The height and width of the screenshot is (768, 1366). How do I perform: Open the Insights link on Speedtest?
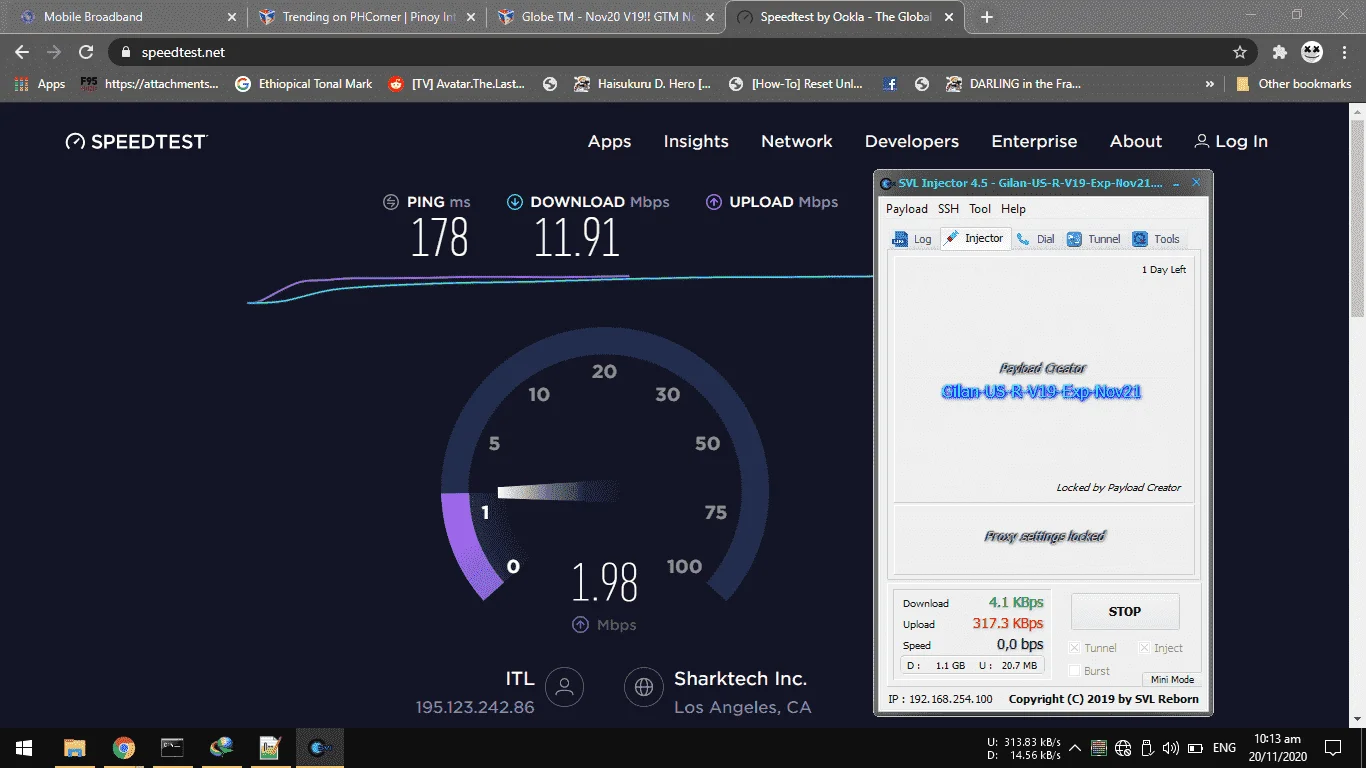click(696, 142)
